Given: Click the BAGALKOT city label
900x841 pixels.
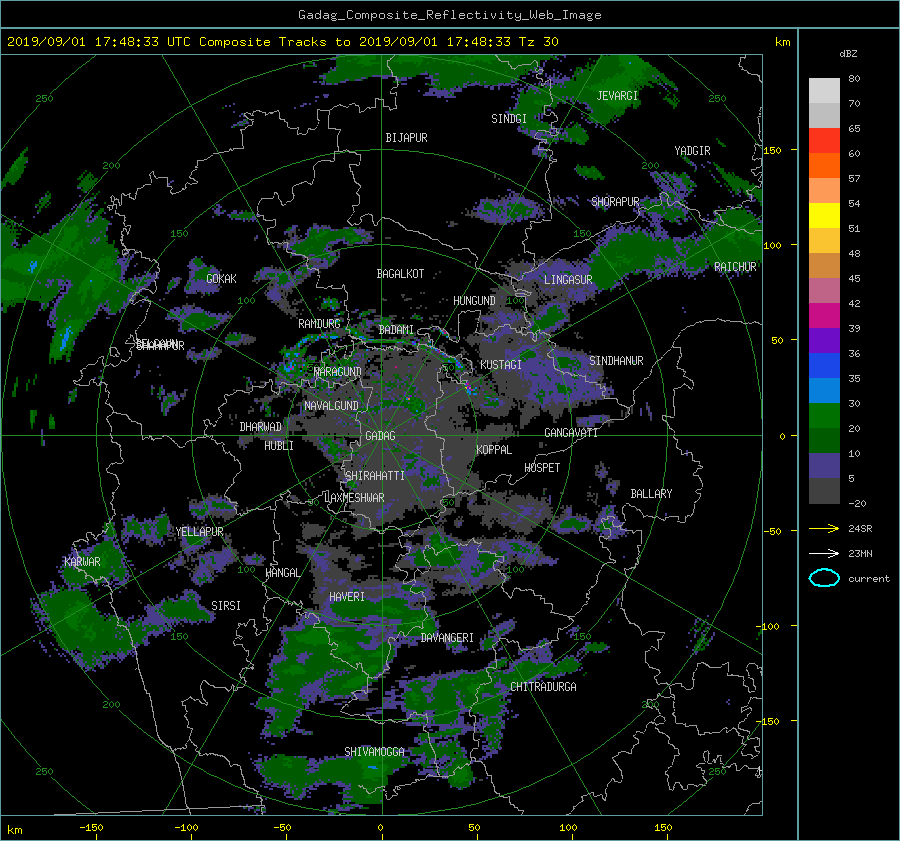Looking at the screenshot, I should pyautogui.click(x=400, y=274).
